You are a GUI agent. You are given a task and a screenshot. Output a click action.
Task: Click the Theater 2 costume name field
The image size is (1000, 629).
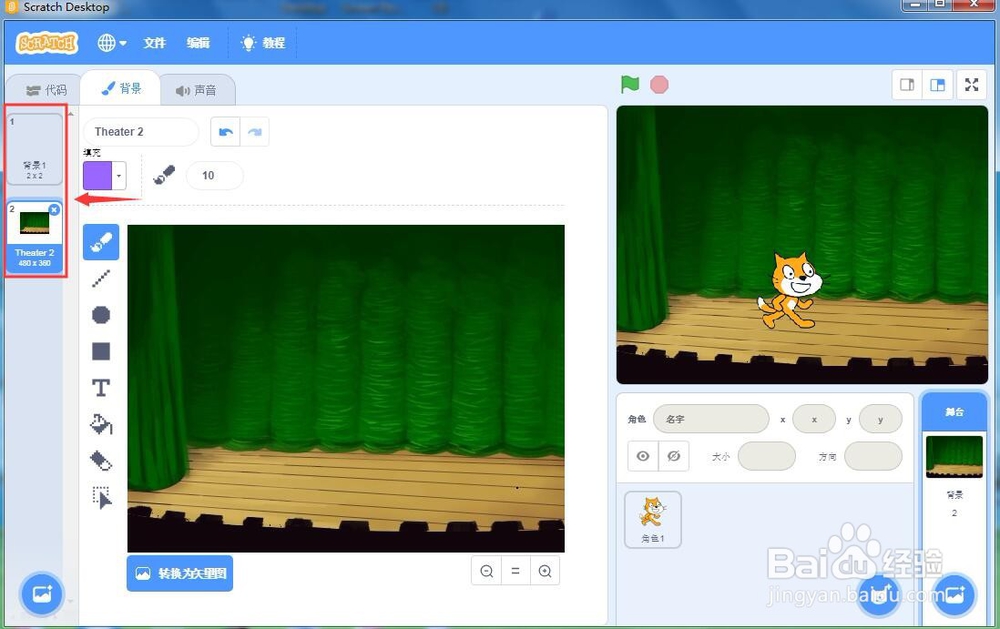[141, 132]
